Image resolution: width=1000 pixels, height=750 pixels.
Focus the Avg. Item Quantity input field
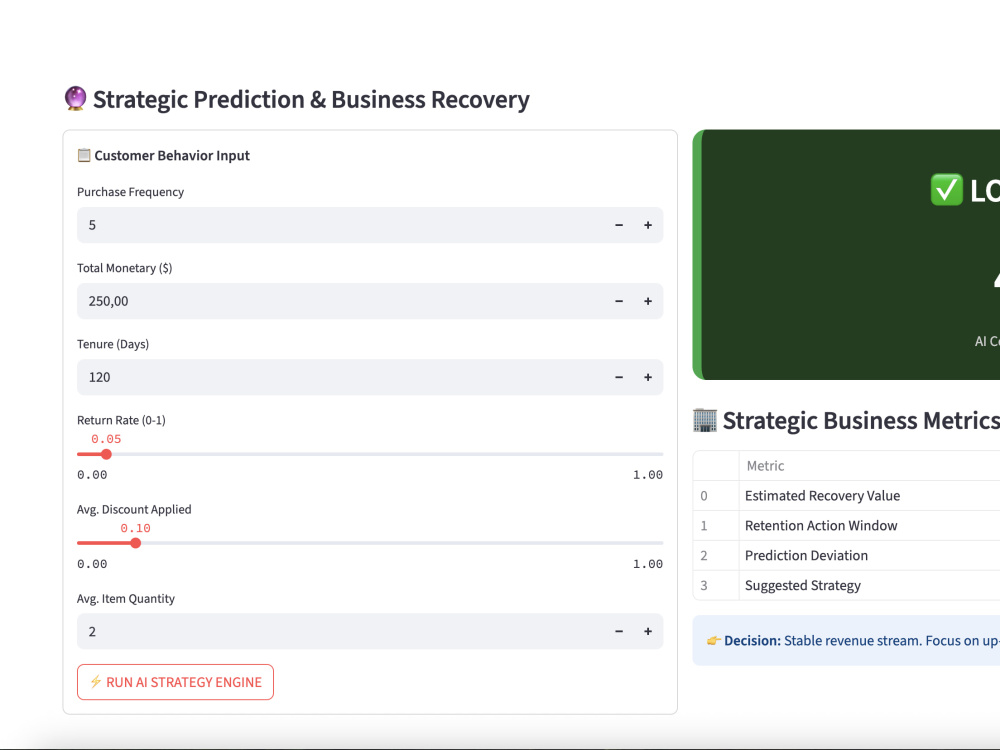[341, 631]
